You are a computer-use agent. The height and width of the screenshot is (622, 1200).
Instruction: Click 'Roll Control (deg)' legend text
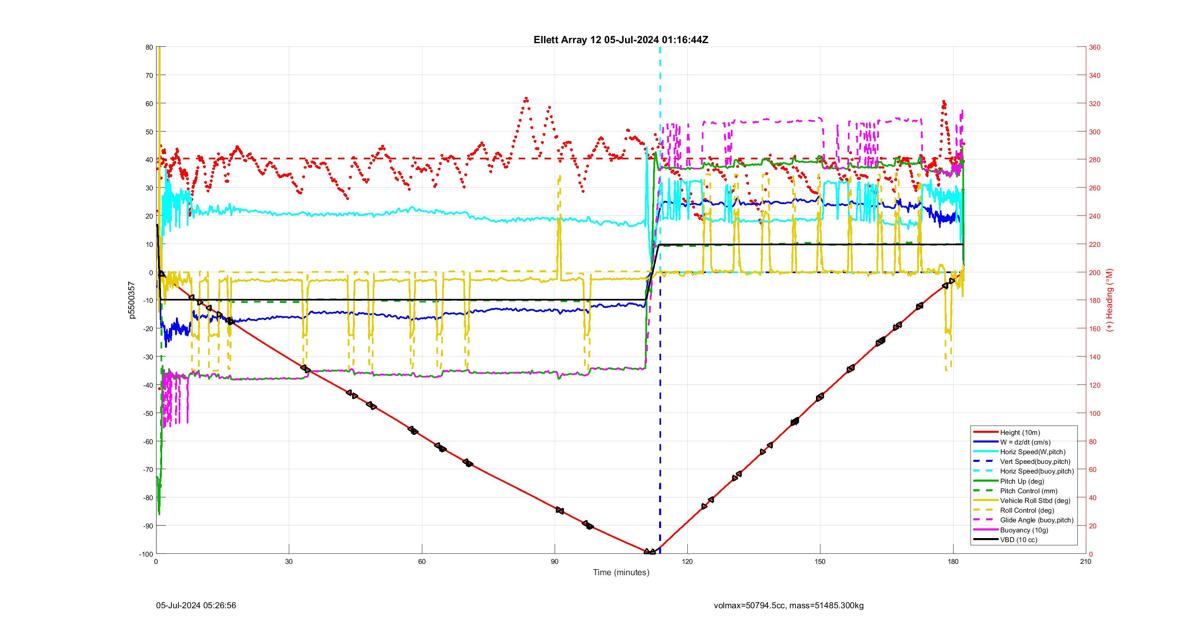[x=1027, y=510]
